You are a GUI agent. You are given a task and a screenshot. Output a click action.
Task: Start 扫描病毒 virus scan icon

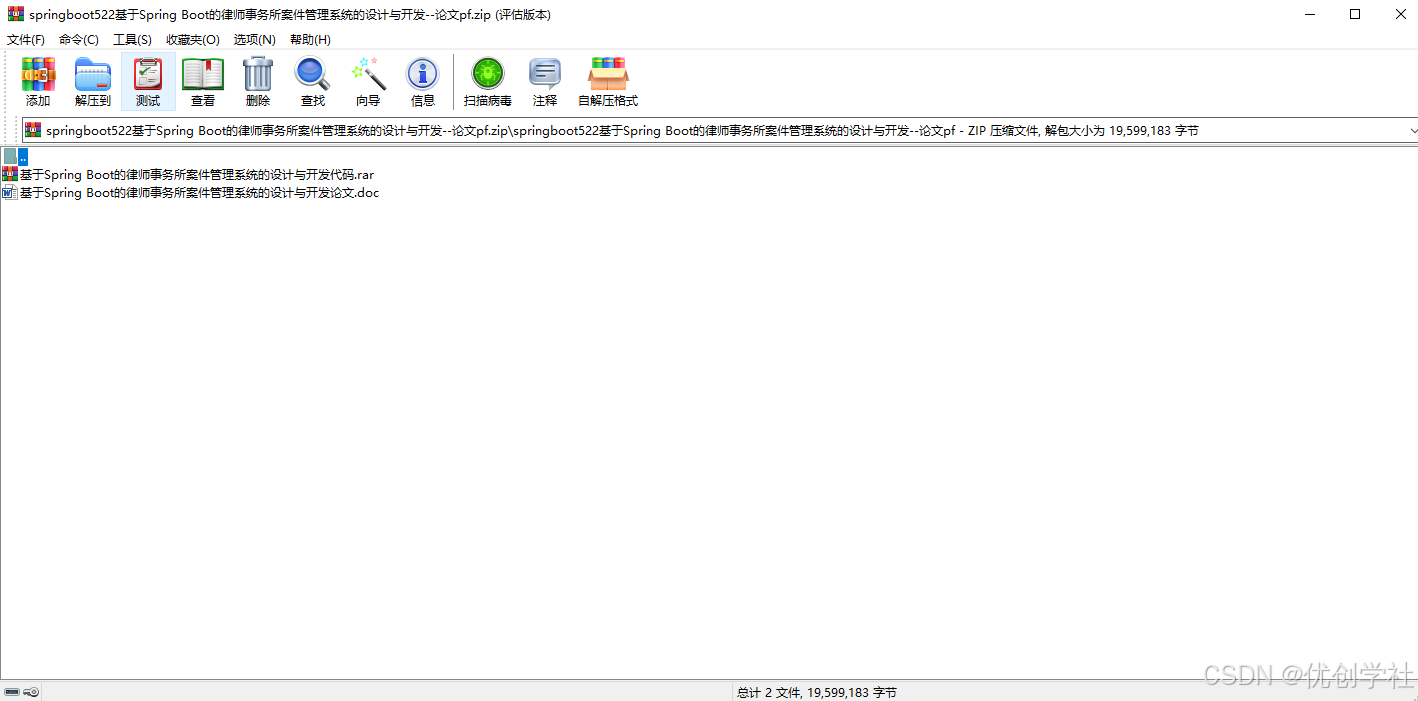488,81
